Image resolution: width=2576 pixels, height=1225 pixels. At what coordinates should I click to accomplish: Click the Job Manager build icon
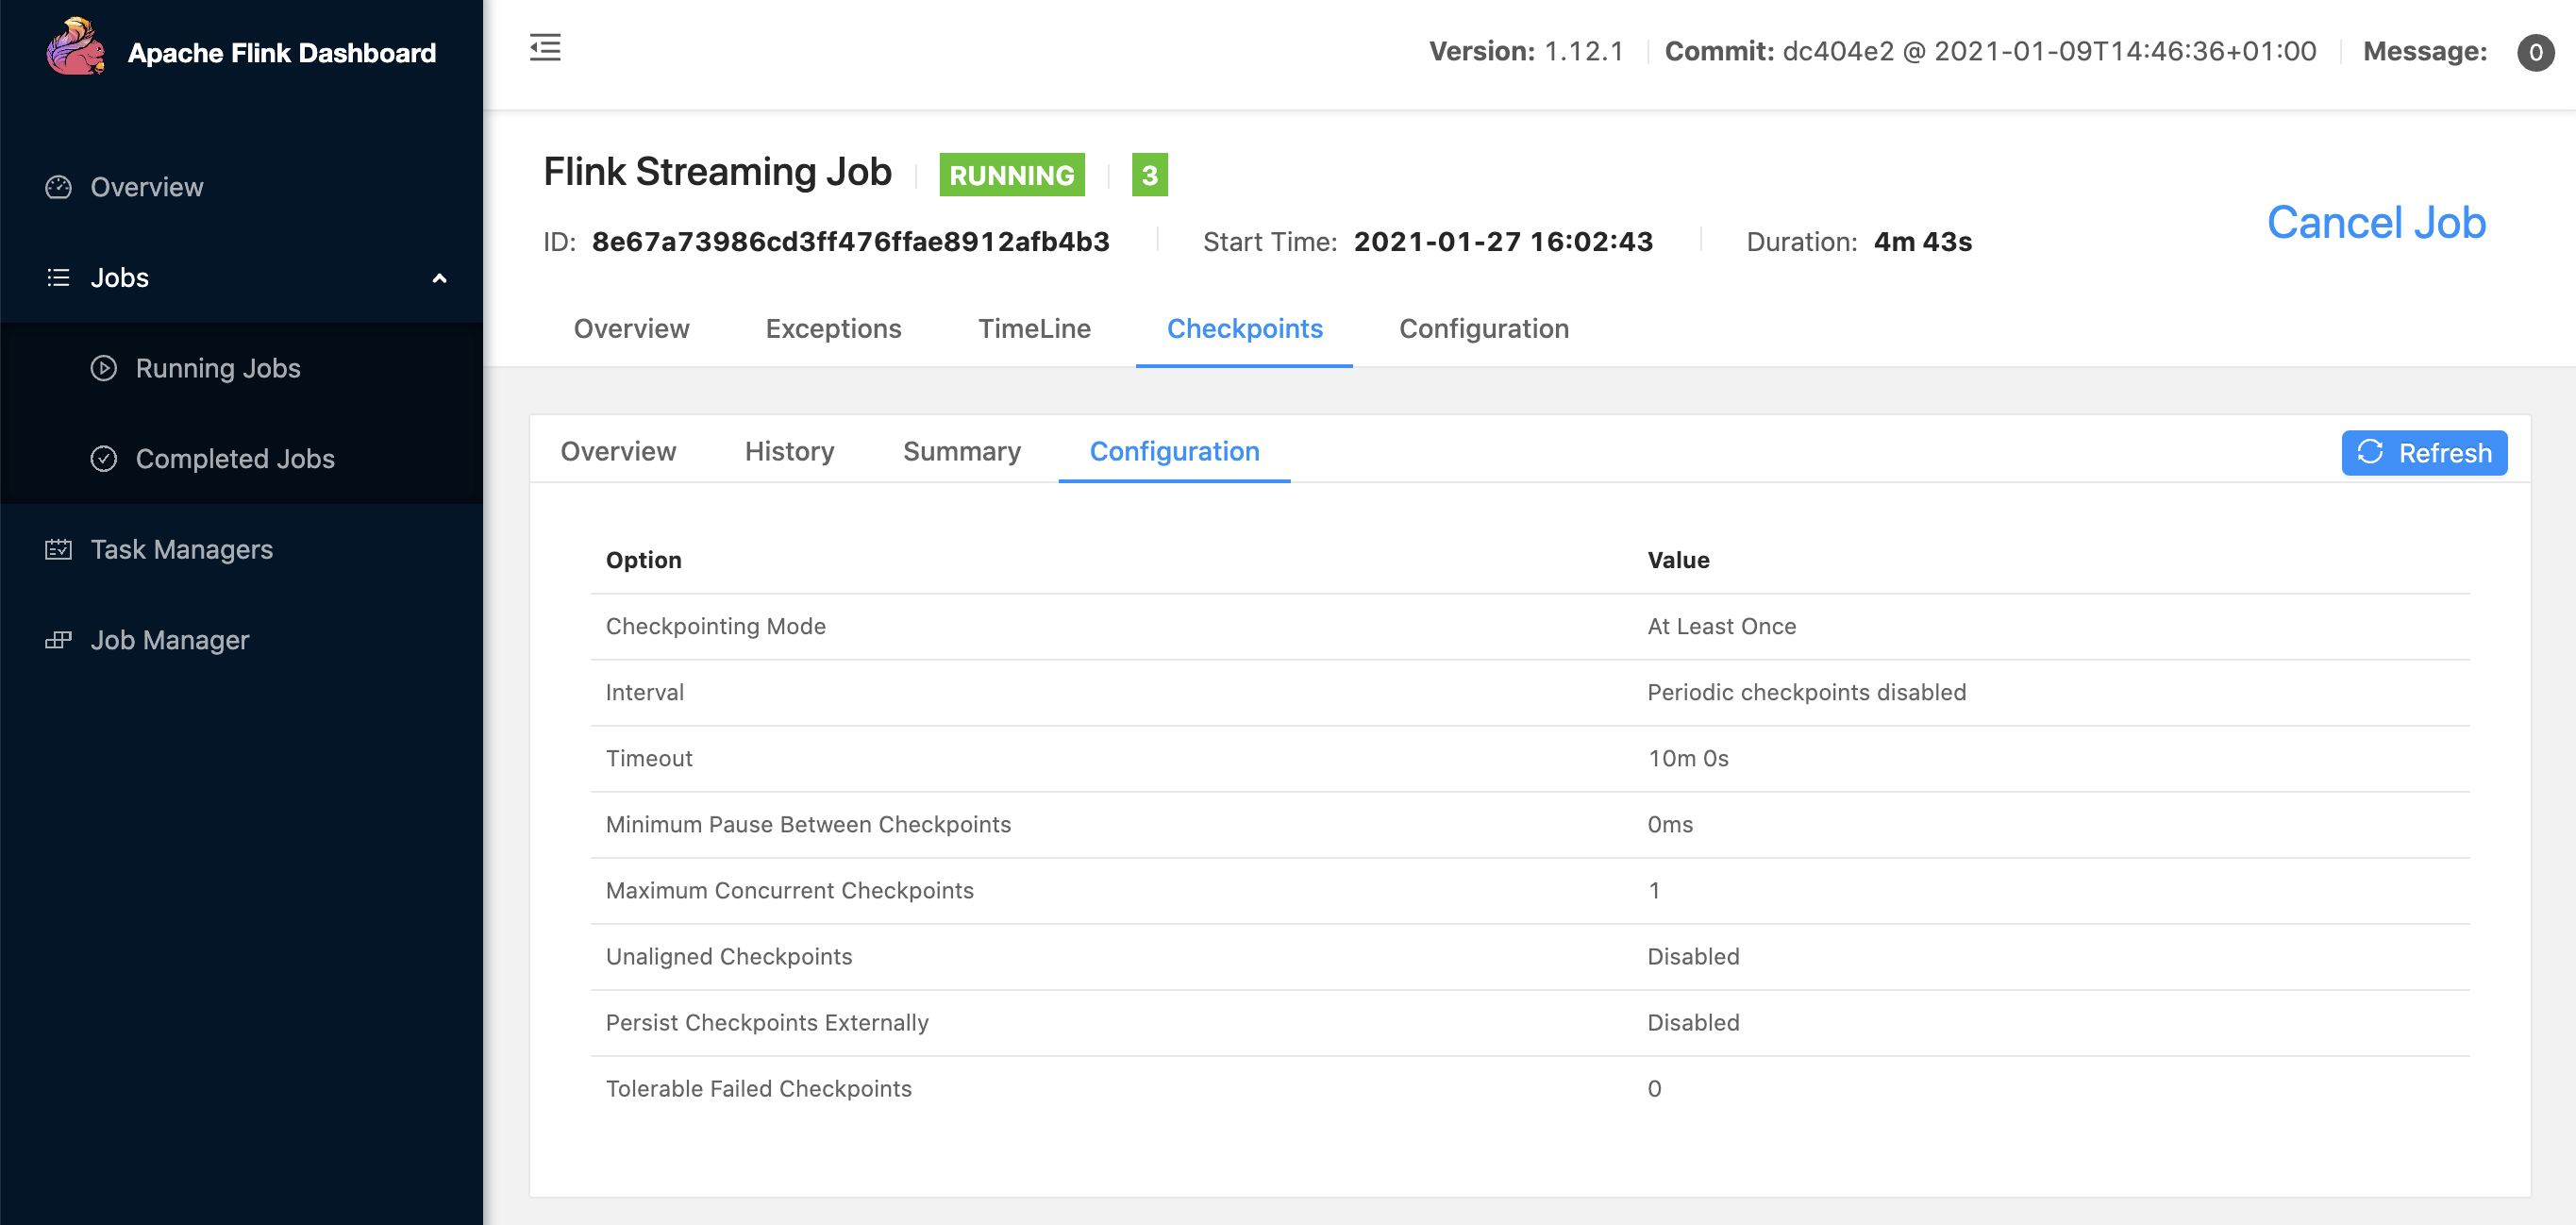coord(58,640)
